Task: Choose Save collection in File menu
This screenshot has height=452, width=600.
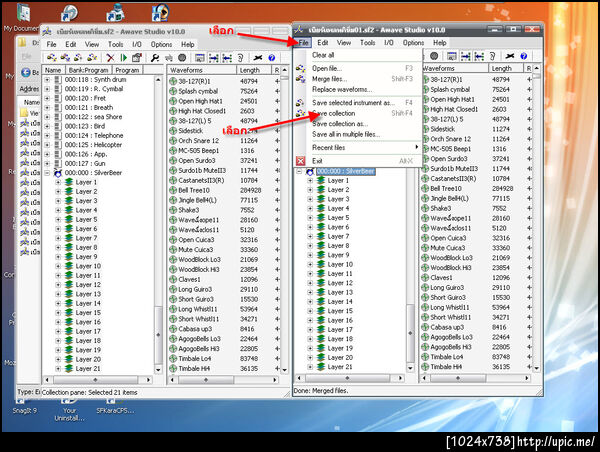Action: (334, 113)
